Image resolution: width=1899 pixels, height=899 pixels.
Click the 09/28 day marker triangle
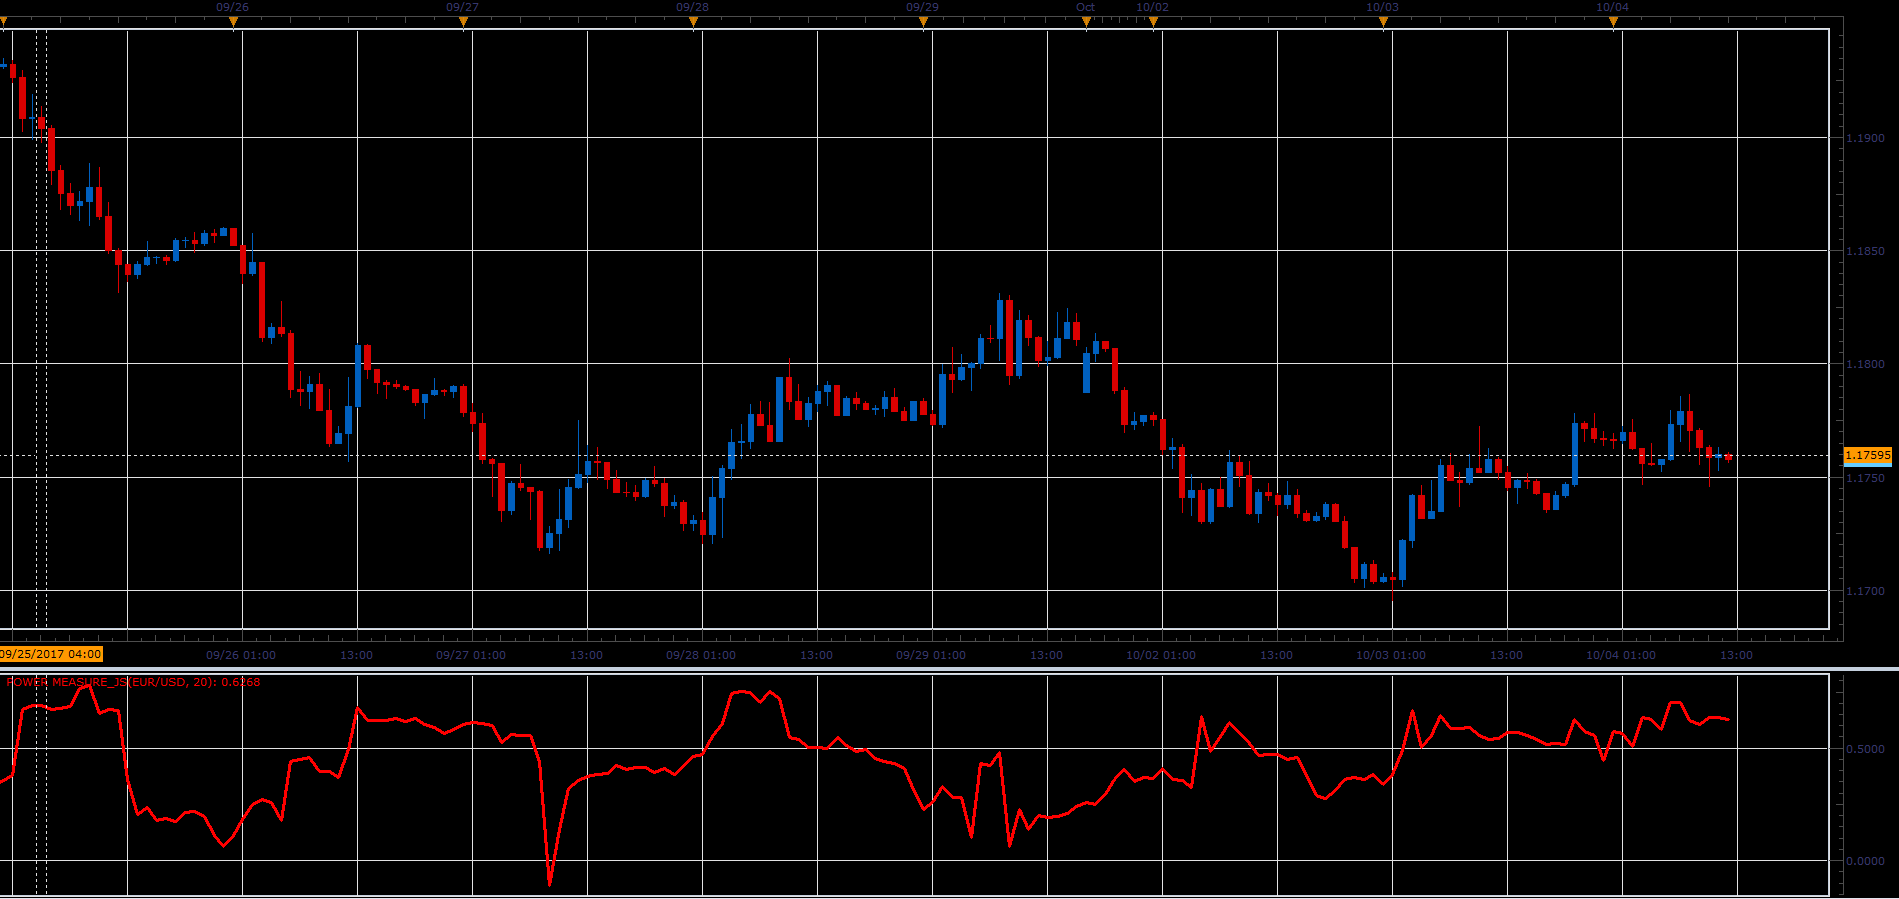point(693,22)
